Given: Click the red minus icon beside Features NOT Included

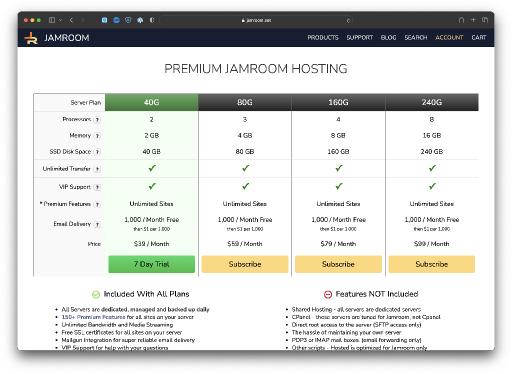Looking at the screenshot, I should coord(328,294).
